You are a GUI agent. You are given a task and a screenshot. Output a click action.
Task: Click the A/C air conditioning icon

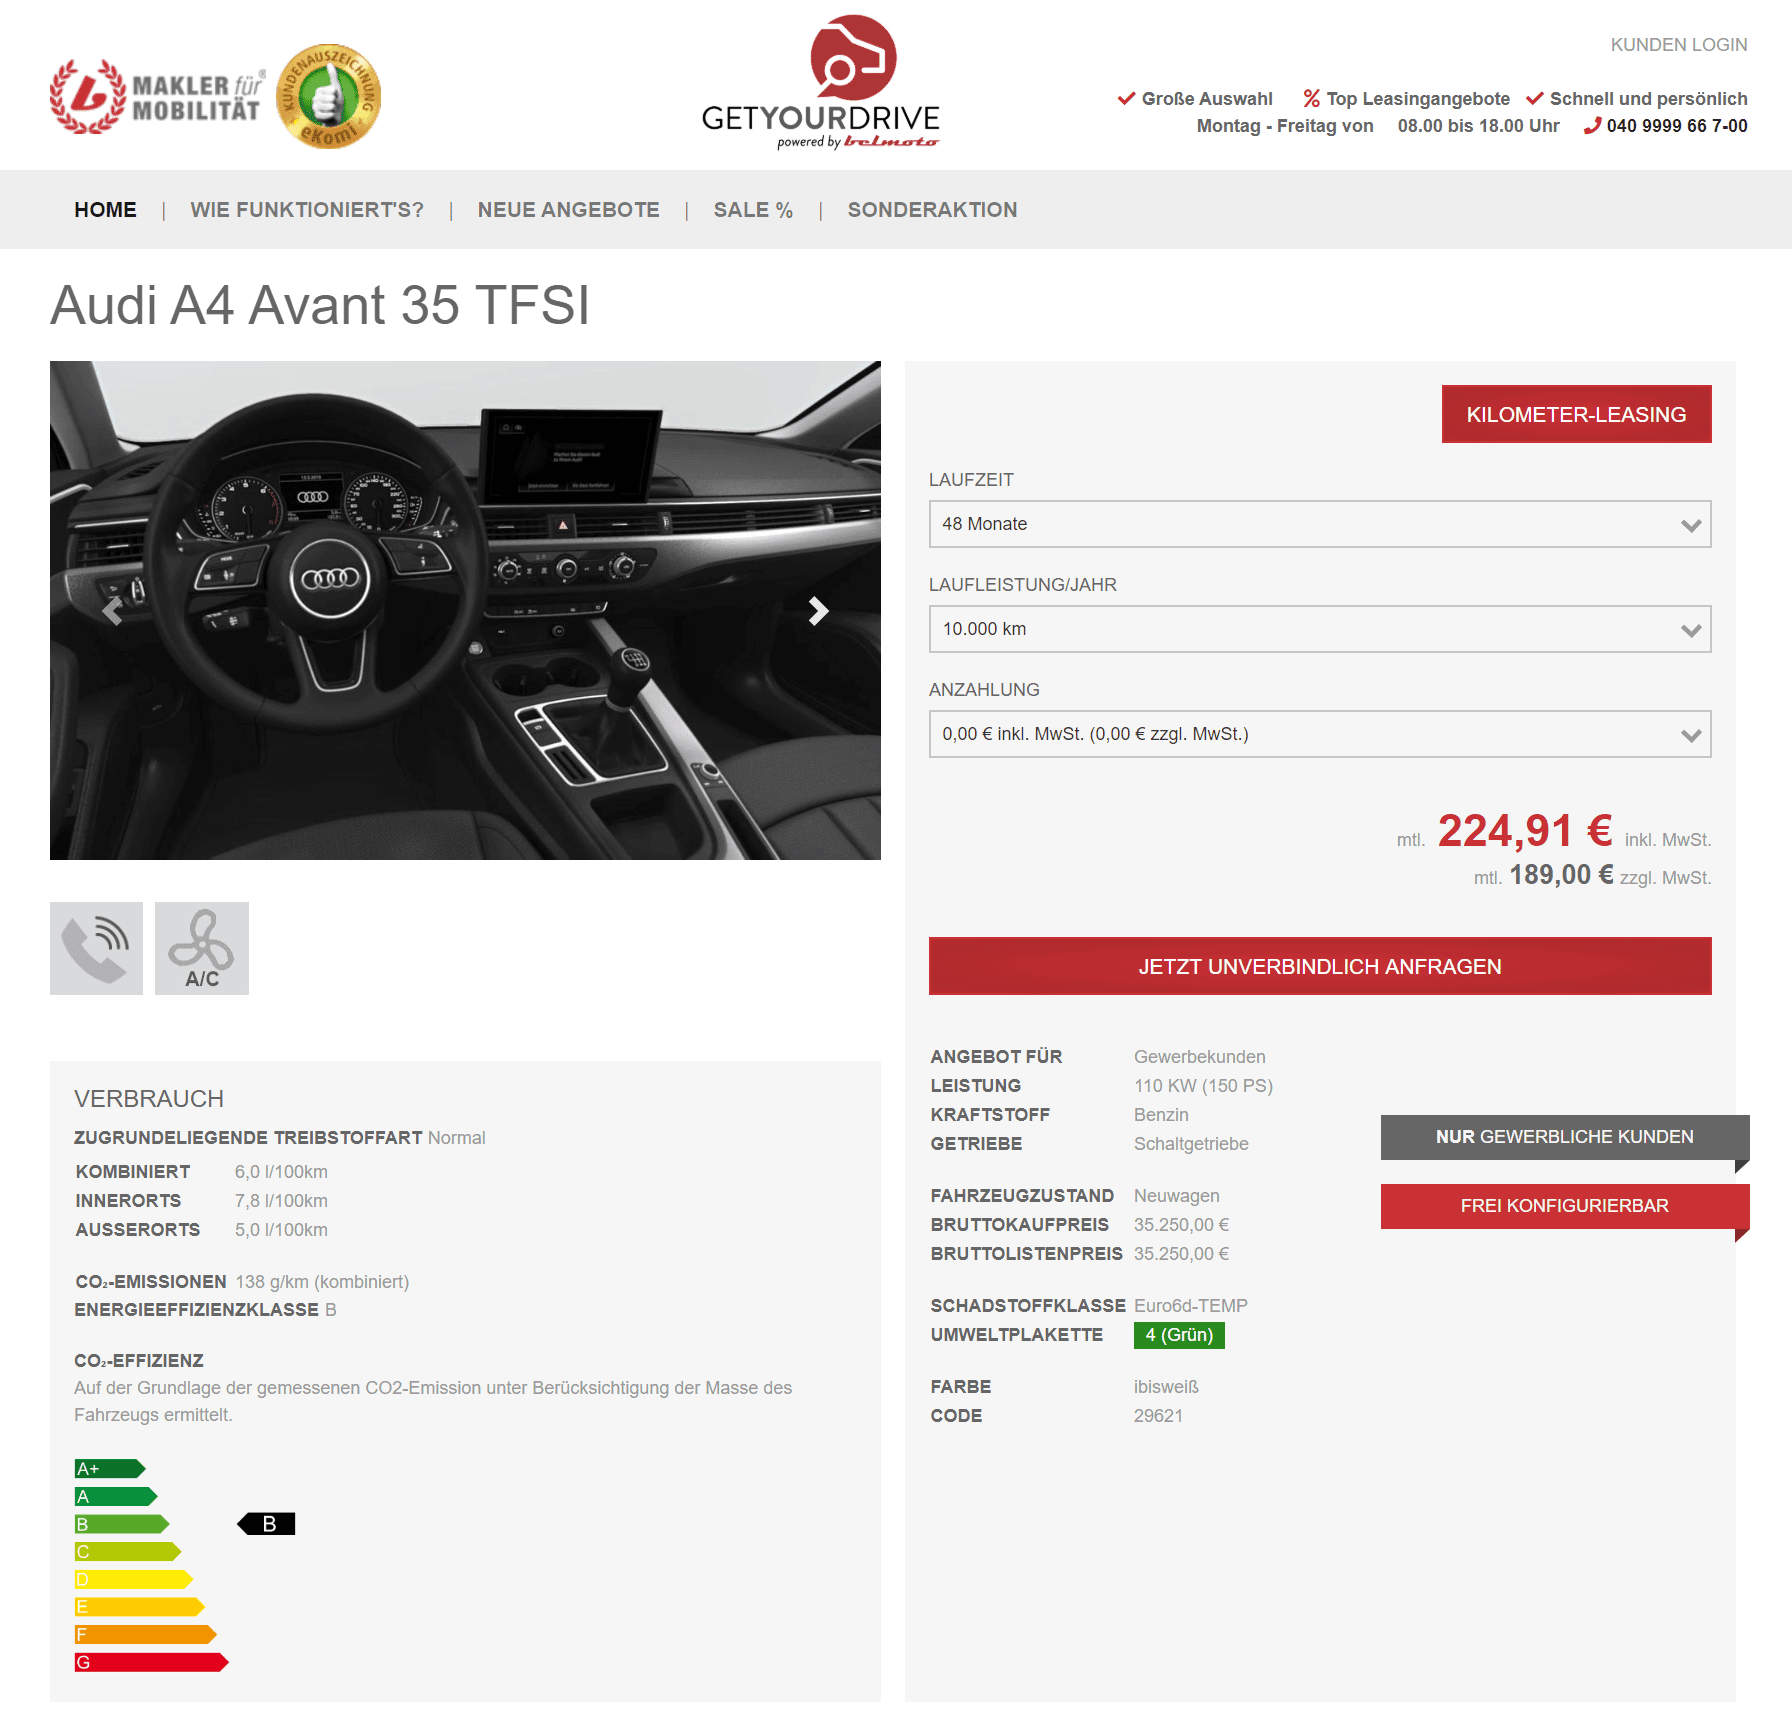click(x=201, y=948)
